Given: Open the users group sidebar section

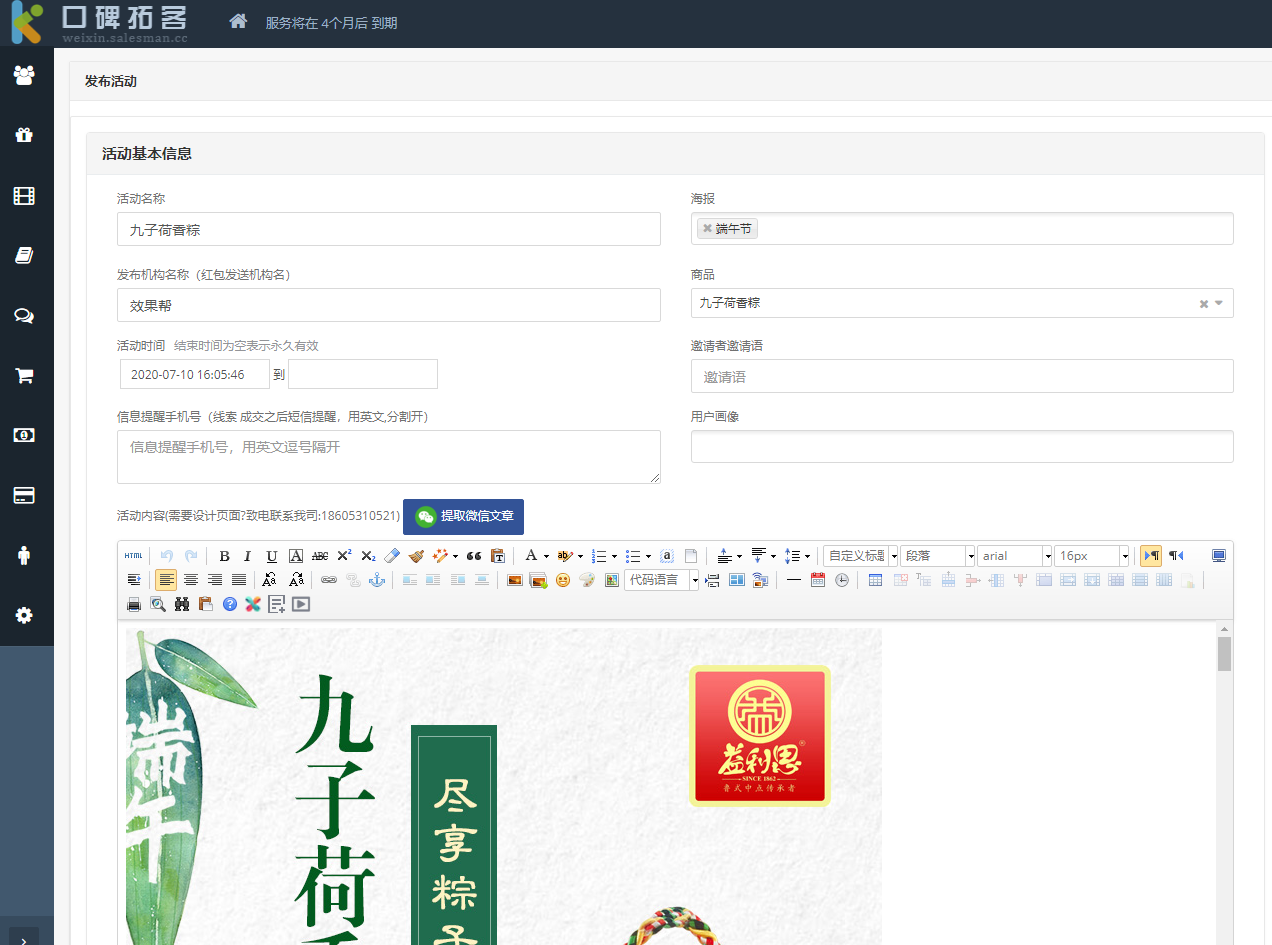Looking at the screenshot, I should [x=24, y=75].
